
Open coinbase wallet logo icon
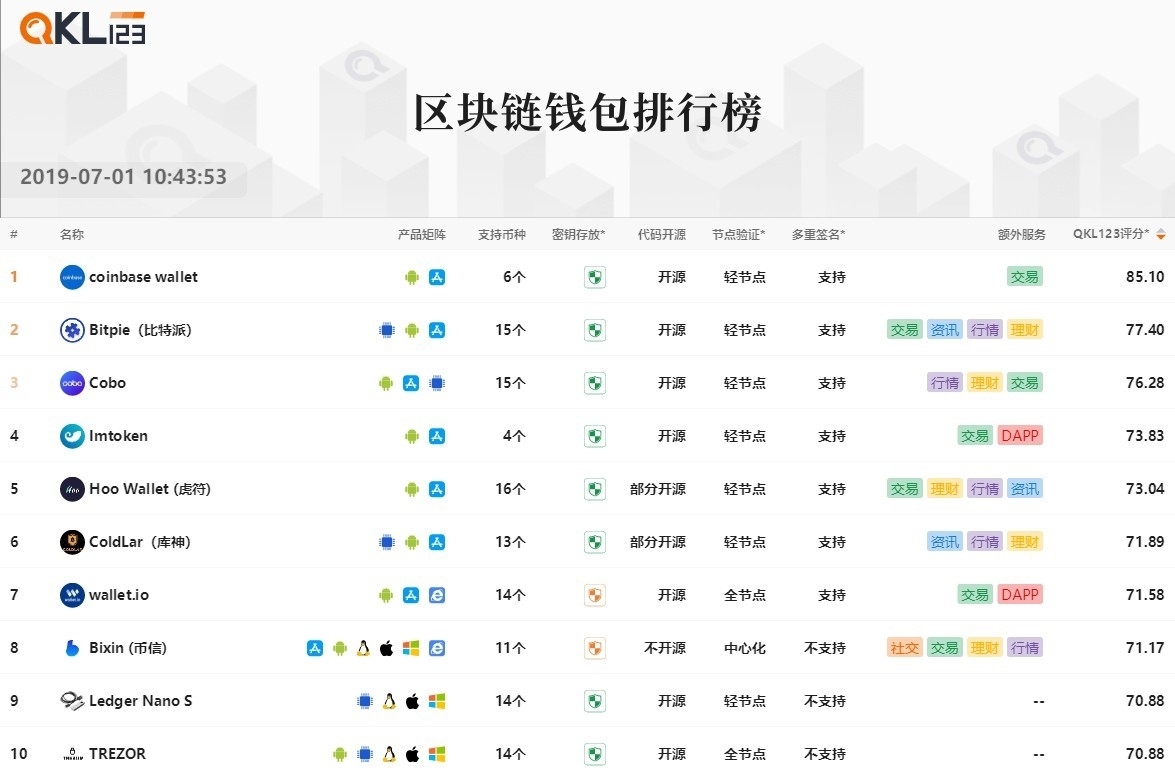[72, 277]
